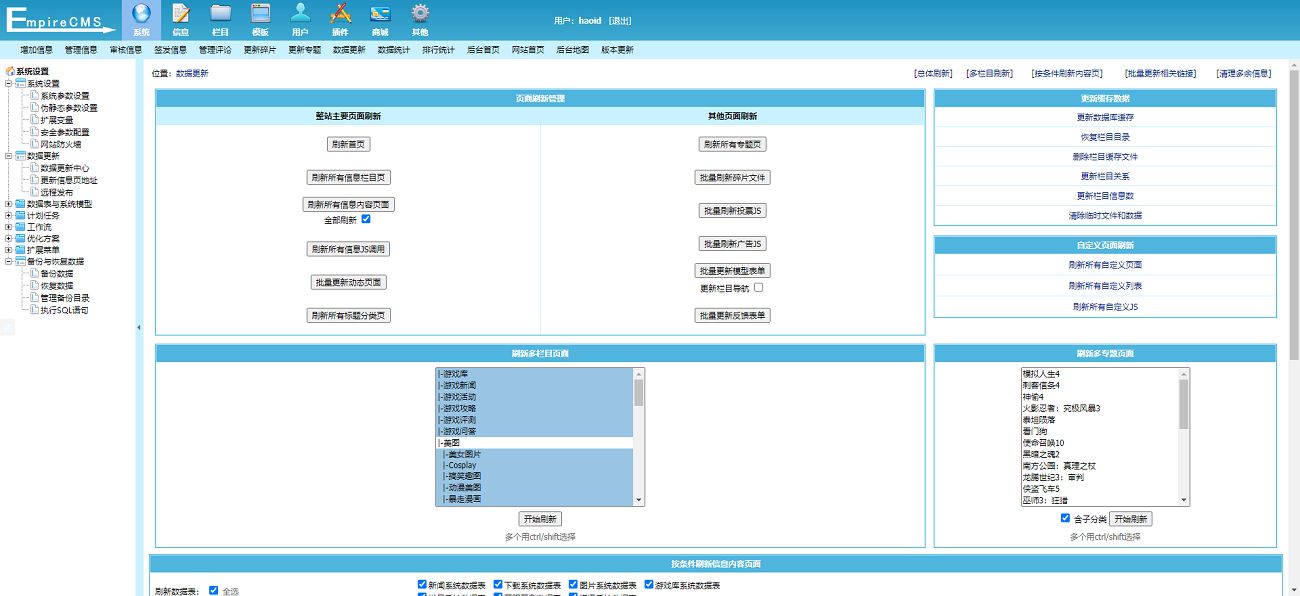Open the 刷新所有自定义页面 link
Viewport: 1300px width, 596px height.
(1105, 266)
